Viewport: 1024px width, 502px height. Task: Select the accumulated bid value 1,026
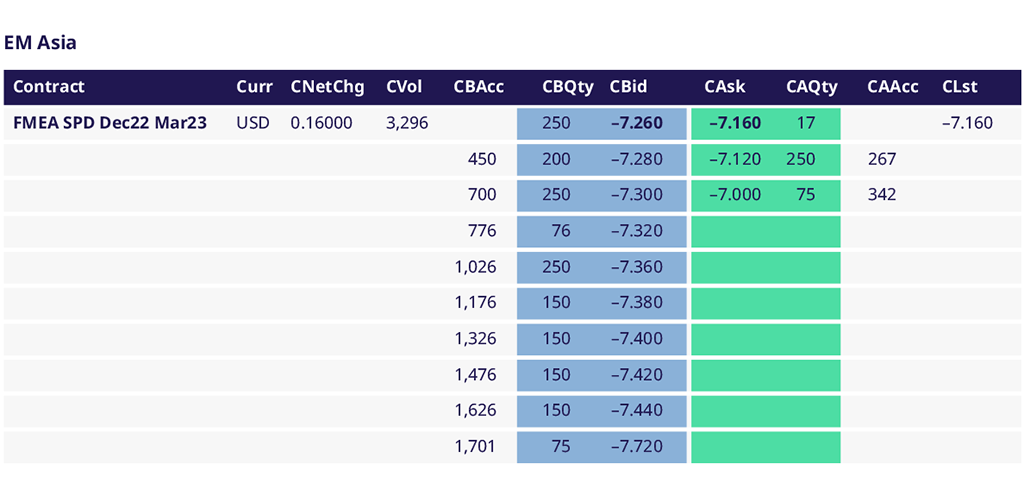(475, 267)
